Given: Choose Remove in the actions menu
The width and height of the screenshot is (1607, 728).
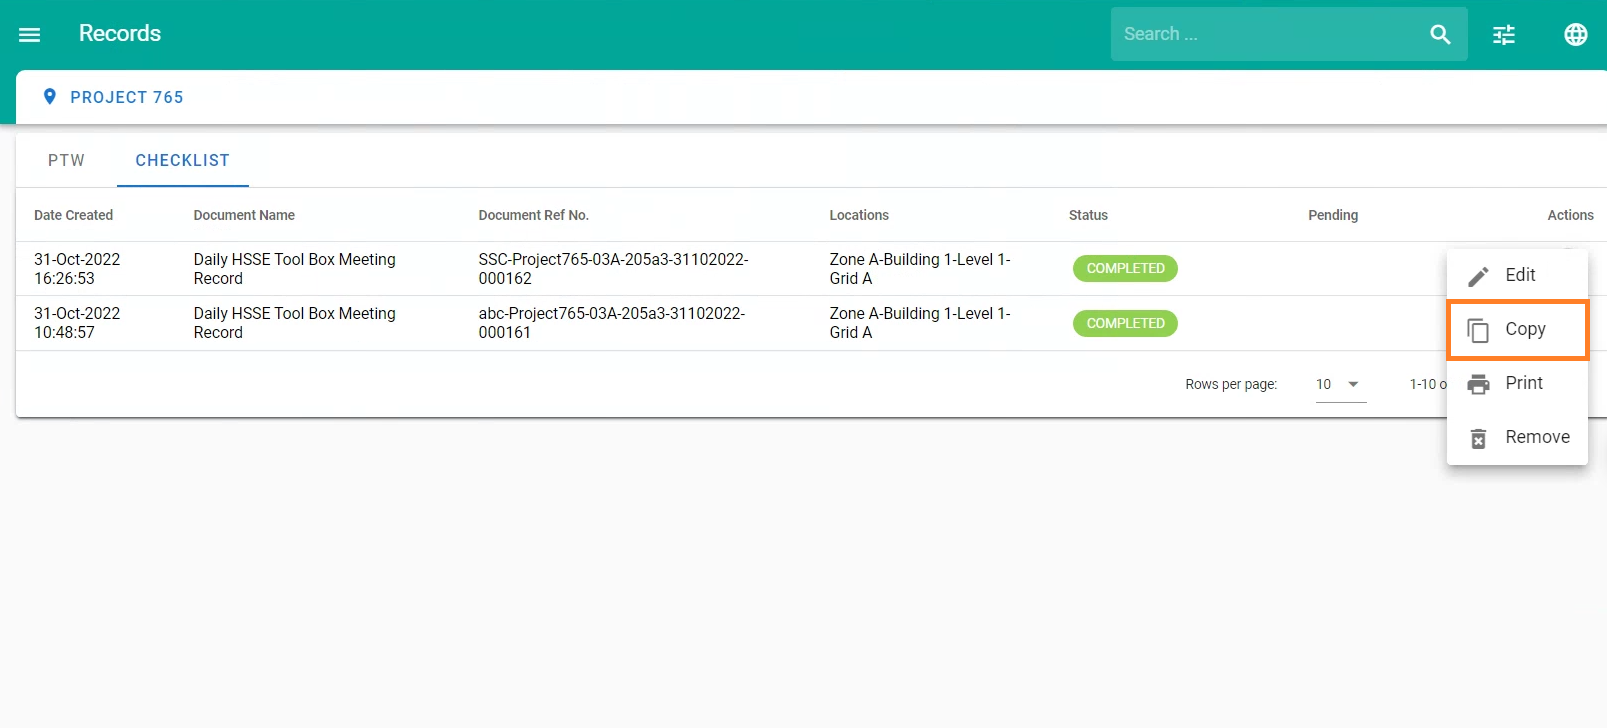Looking at the screenshot, I should click(1517, 437).
